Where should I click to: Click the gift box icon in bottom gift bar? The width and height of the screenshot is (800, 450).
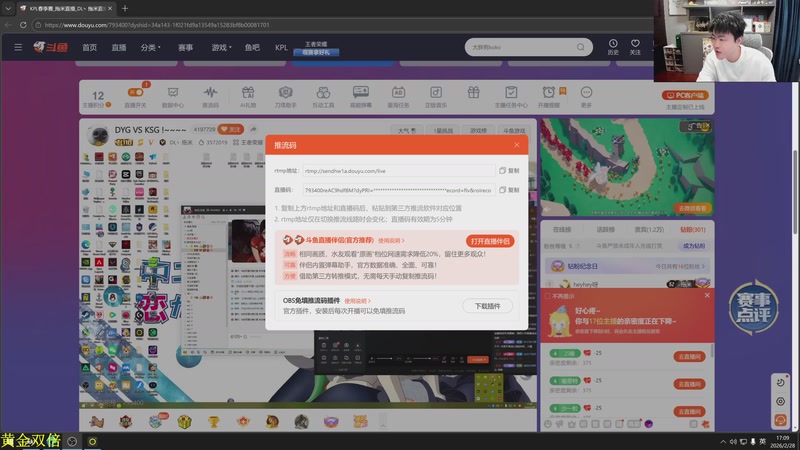click(185, 421)
